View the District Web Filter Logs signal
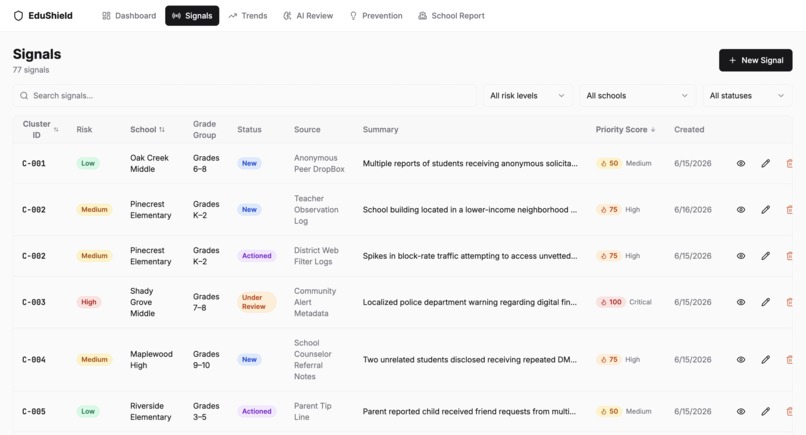The width and height of the screenshot is (806, 435). [x=741, y=256]
